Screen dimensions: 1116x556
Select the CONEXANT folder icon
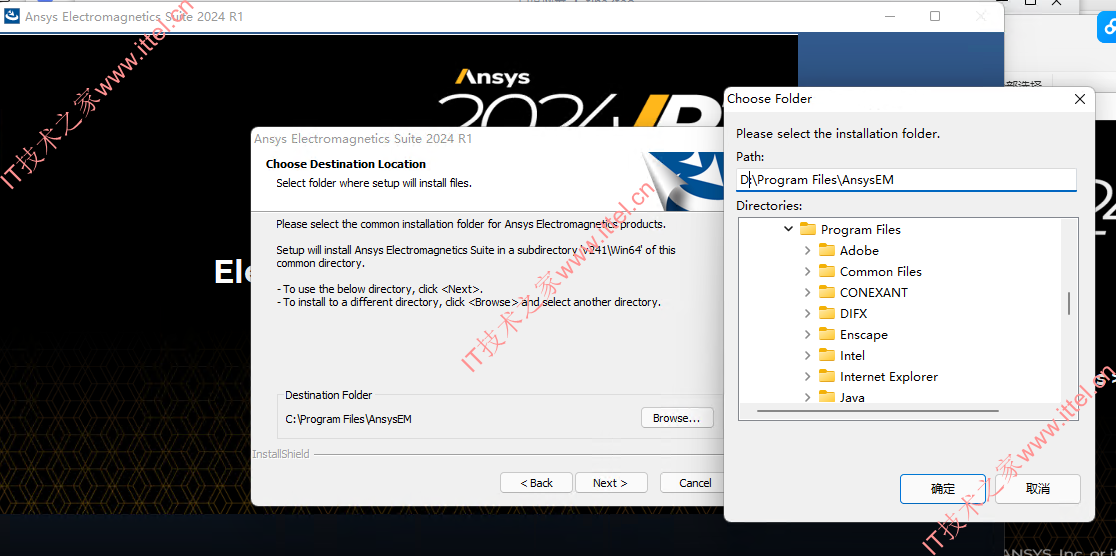tap(826, 292)
